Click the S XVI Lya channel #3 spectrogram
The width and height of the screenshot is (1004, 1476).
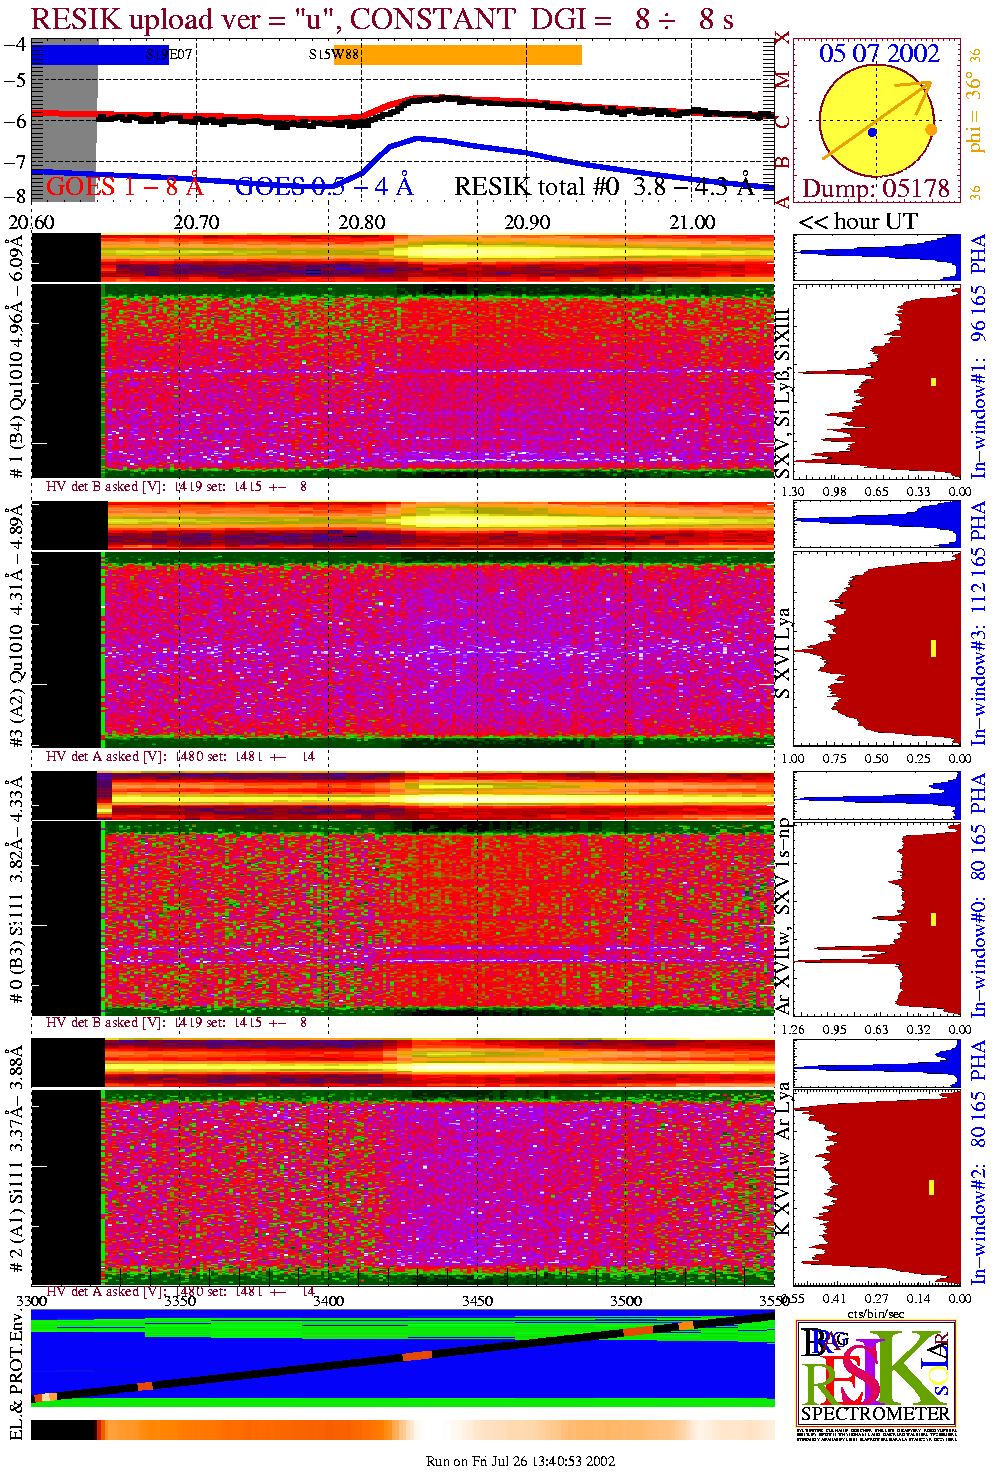point(438,650)
